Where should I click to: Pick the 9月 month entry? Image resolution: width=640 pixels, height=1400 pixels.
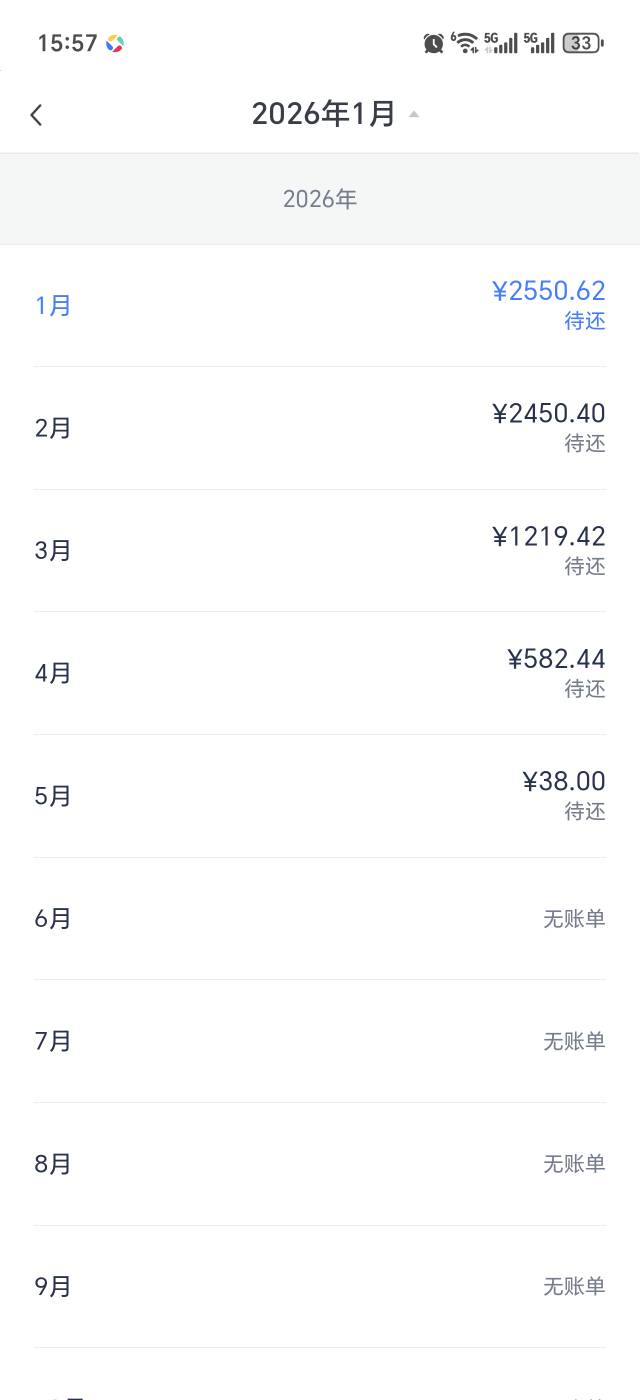(x=320, y=1286)
